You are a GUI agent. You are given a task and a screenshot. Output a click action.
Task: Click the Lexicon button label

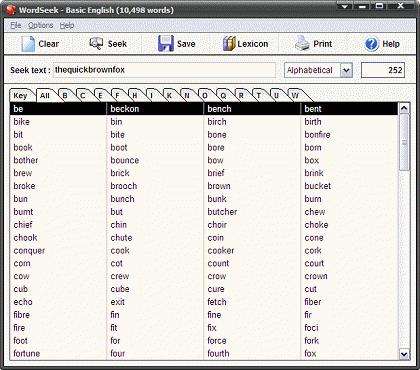253,44
